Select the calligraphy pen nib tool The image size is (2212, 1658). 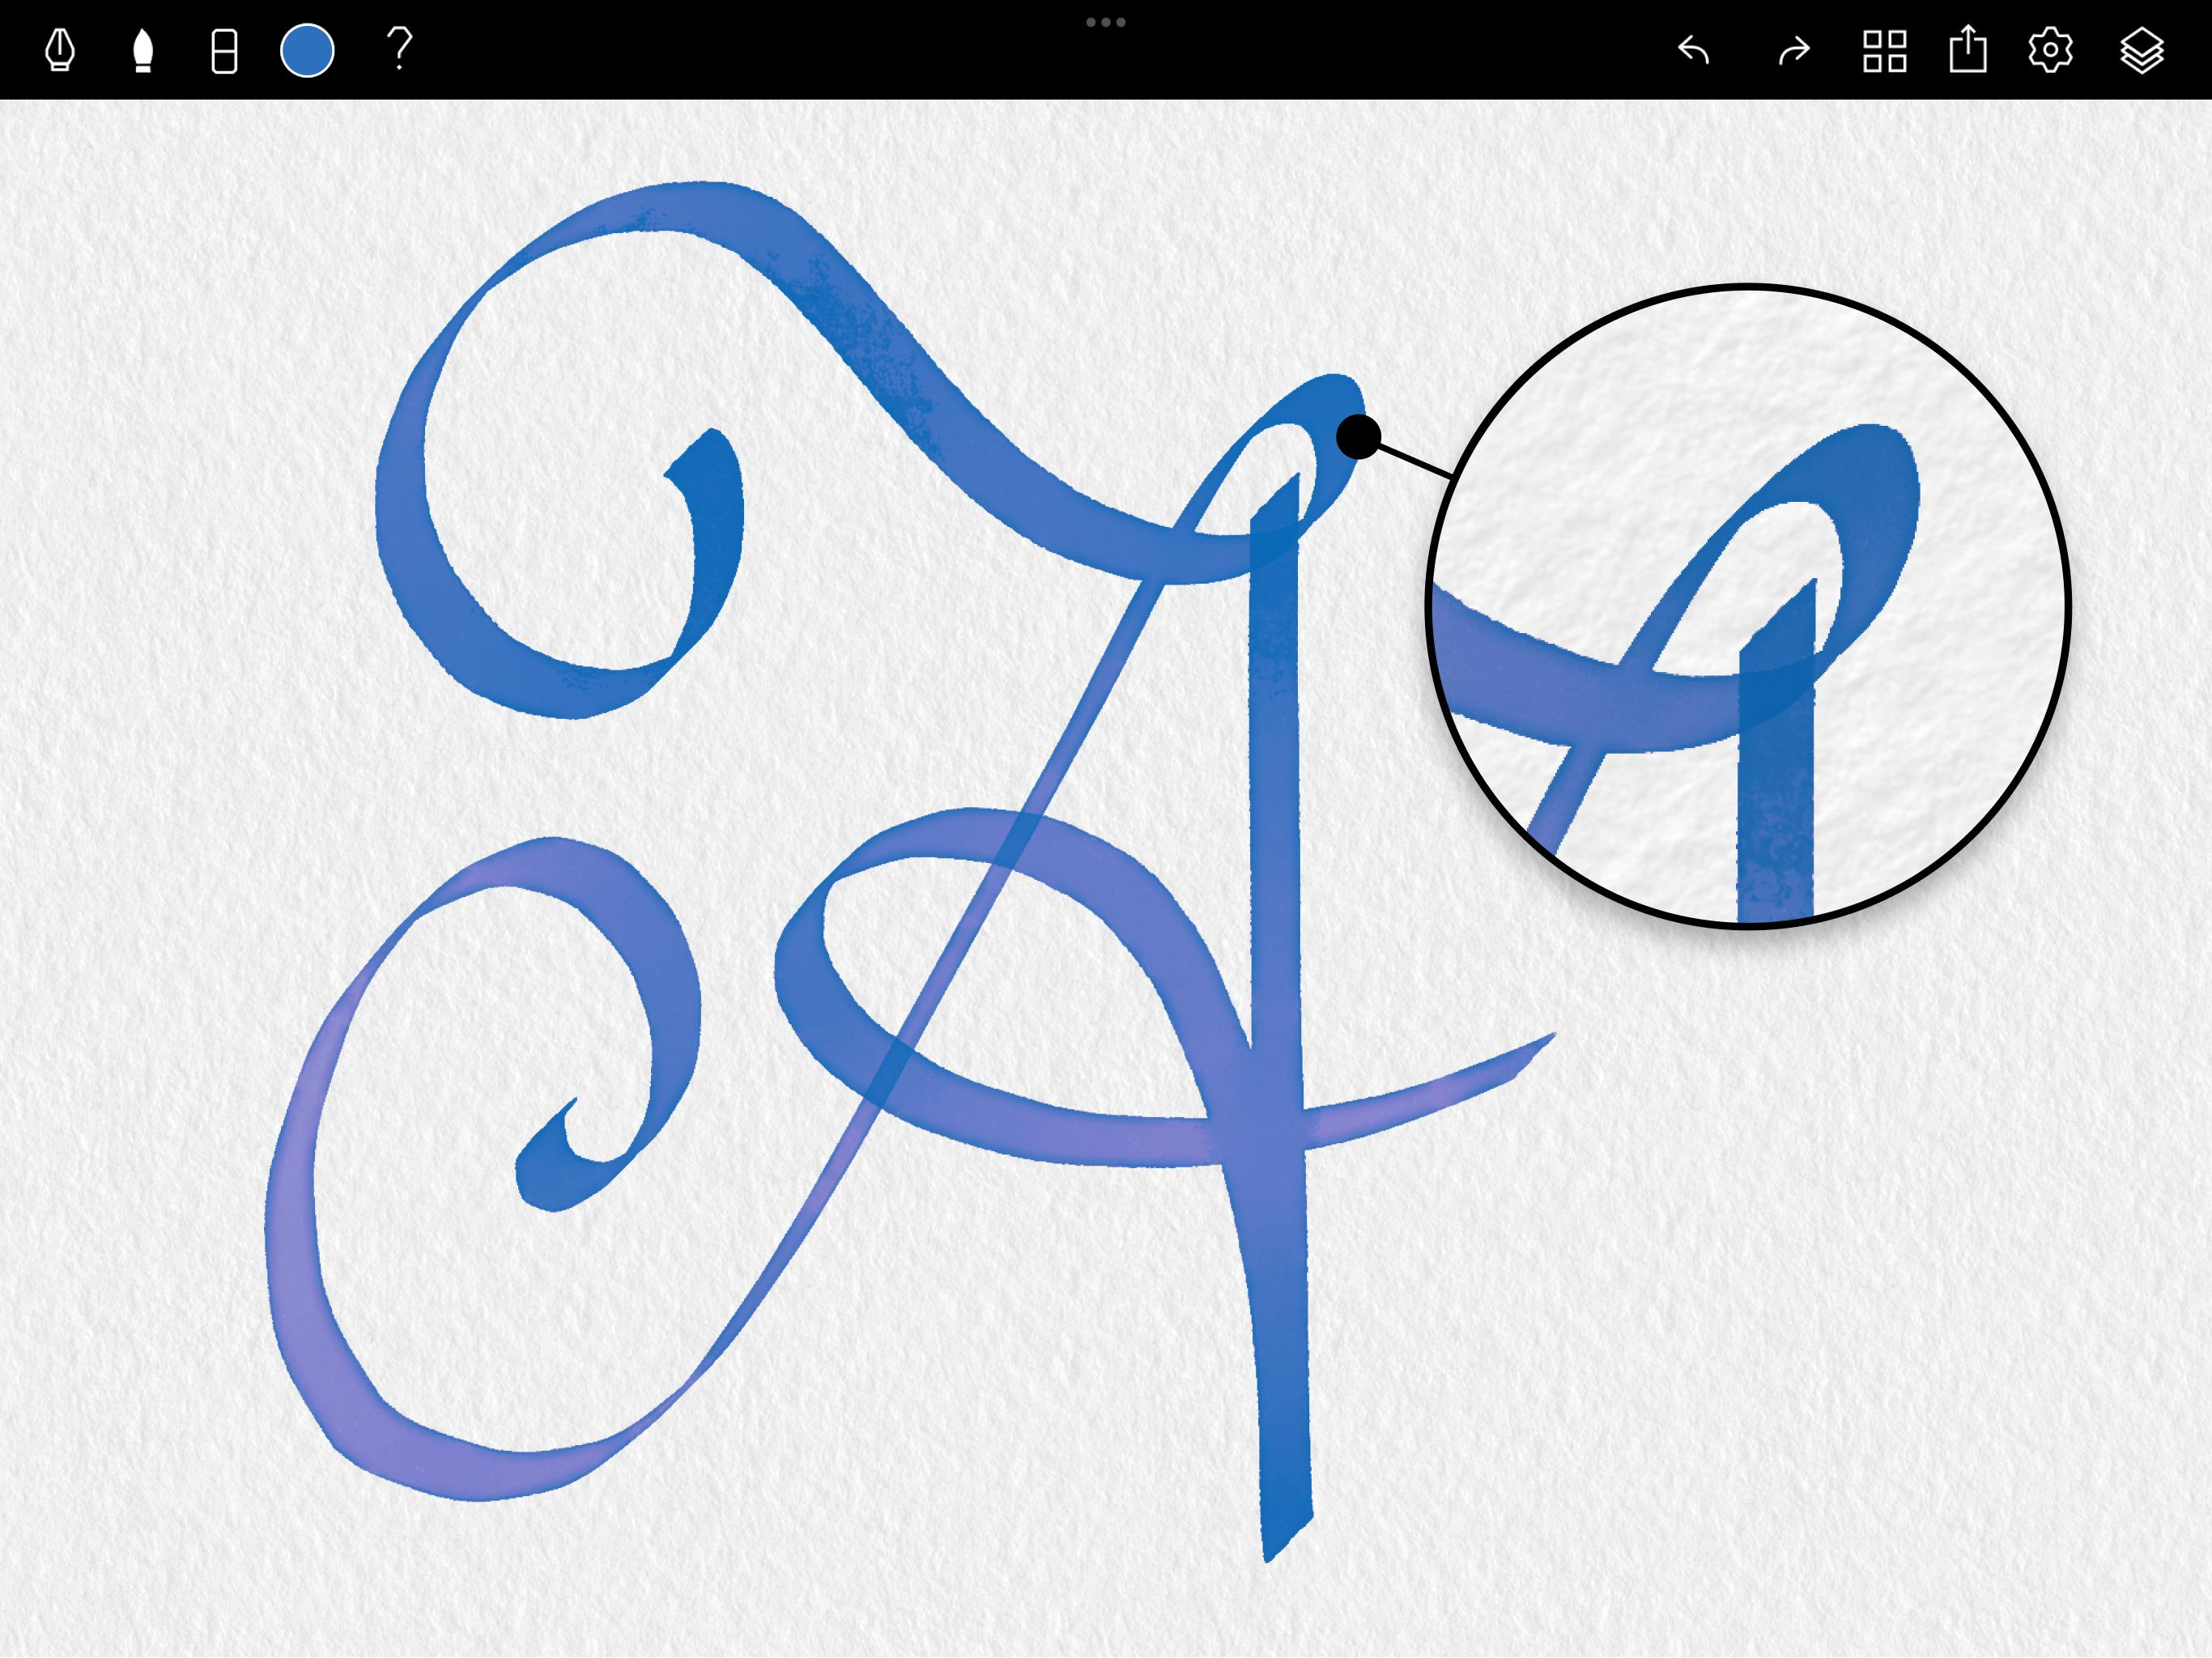[60, 50]
